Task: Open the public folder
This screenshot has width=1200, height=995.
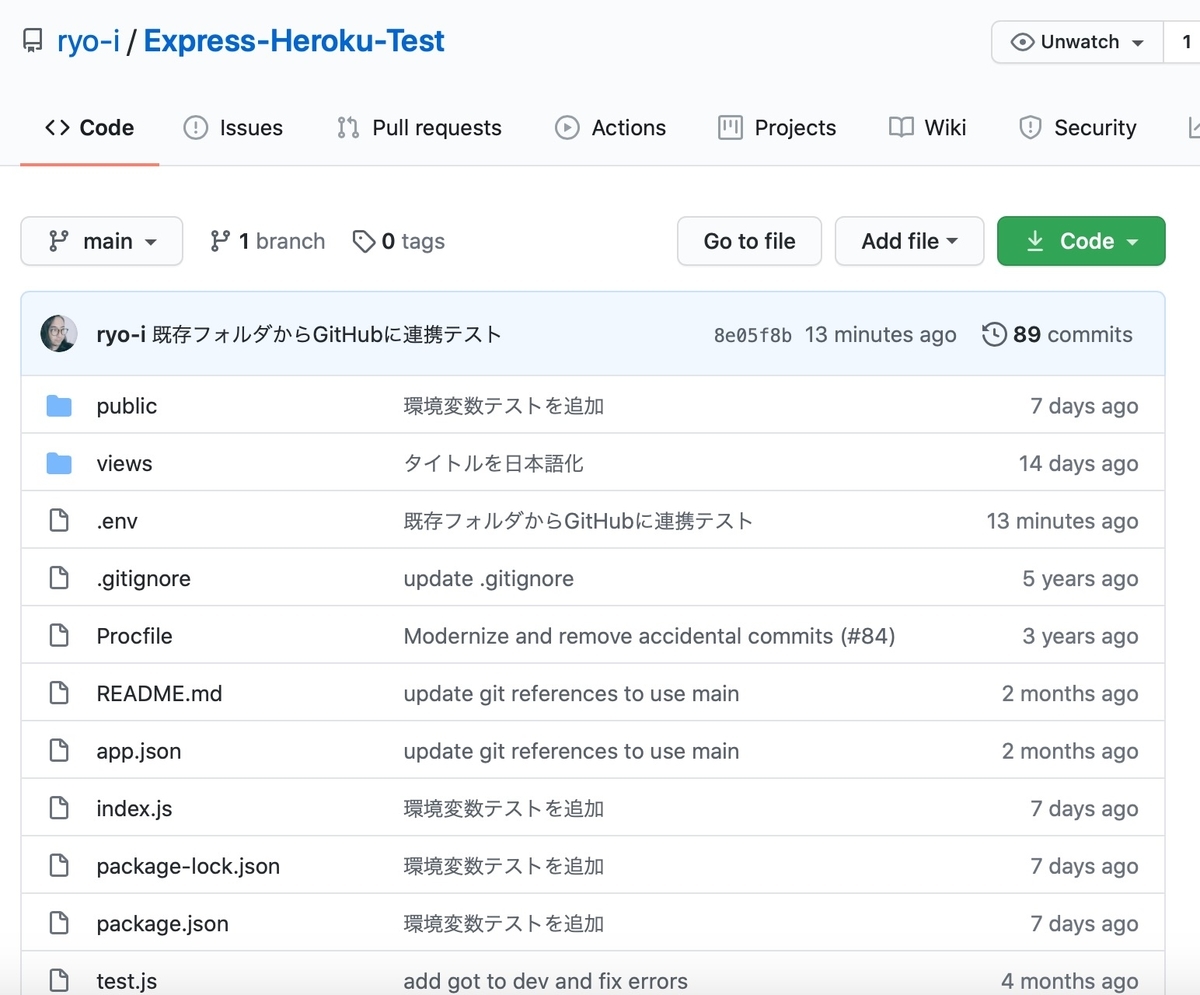Action: 127,406
